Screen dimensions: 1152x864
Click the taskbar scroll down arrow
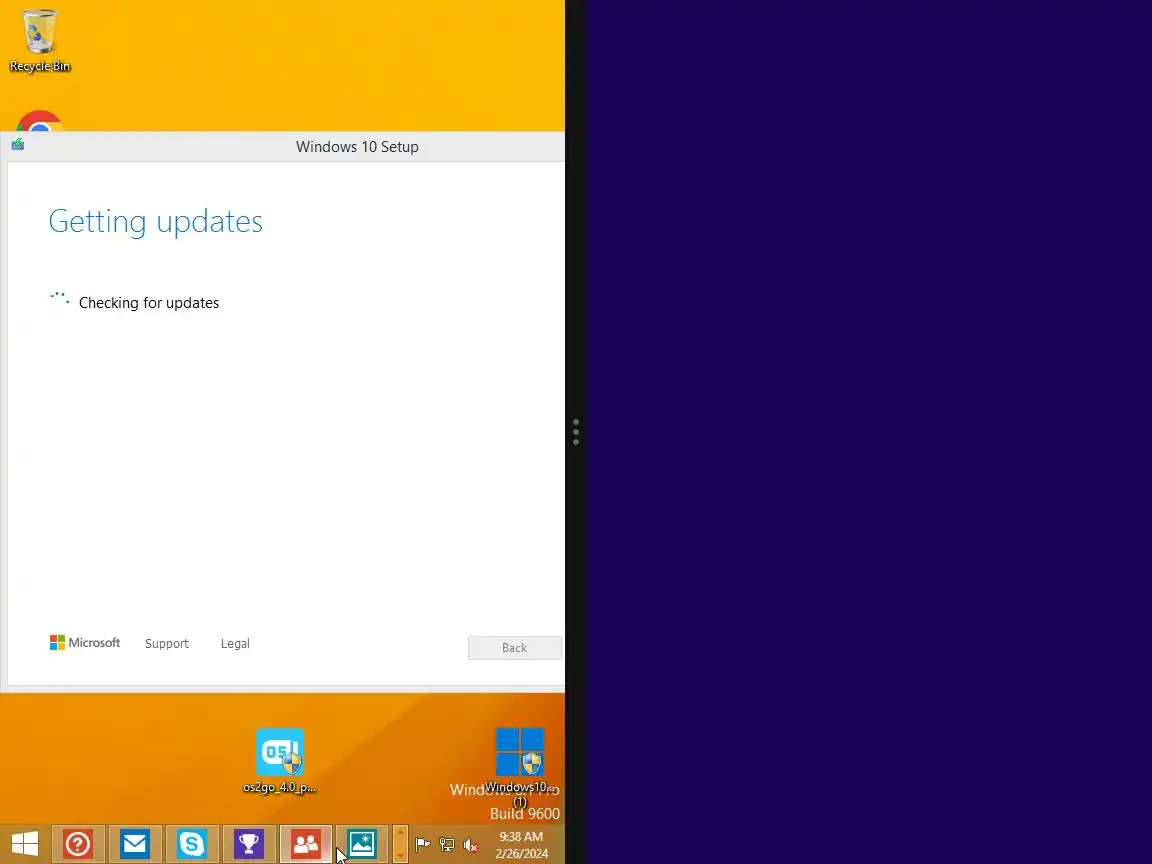pos(400,854)
